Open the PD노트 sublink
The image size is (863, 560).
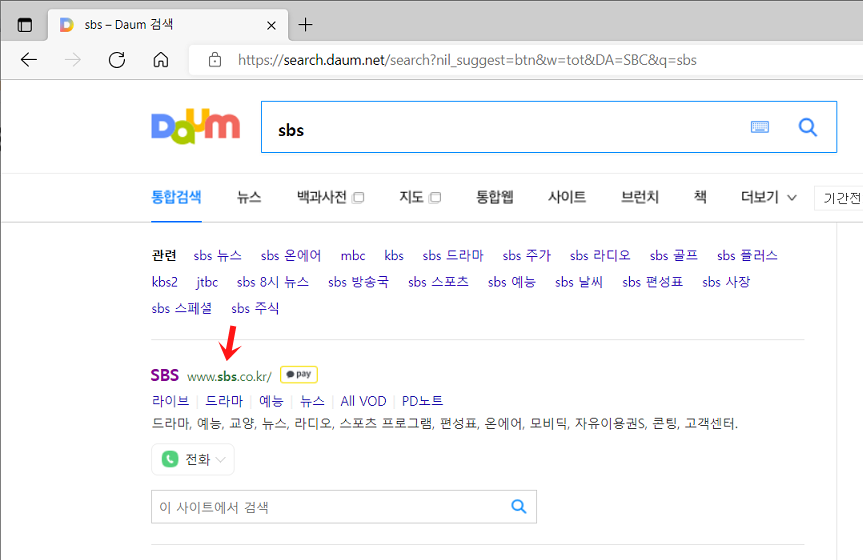(423, 401)
